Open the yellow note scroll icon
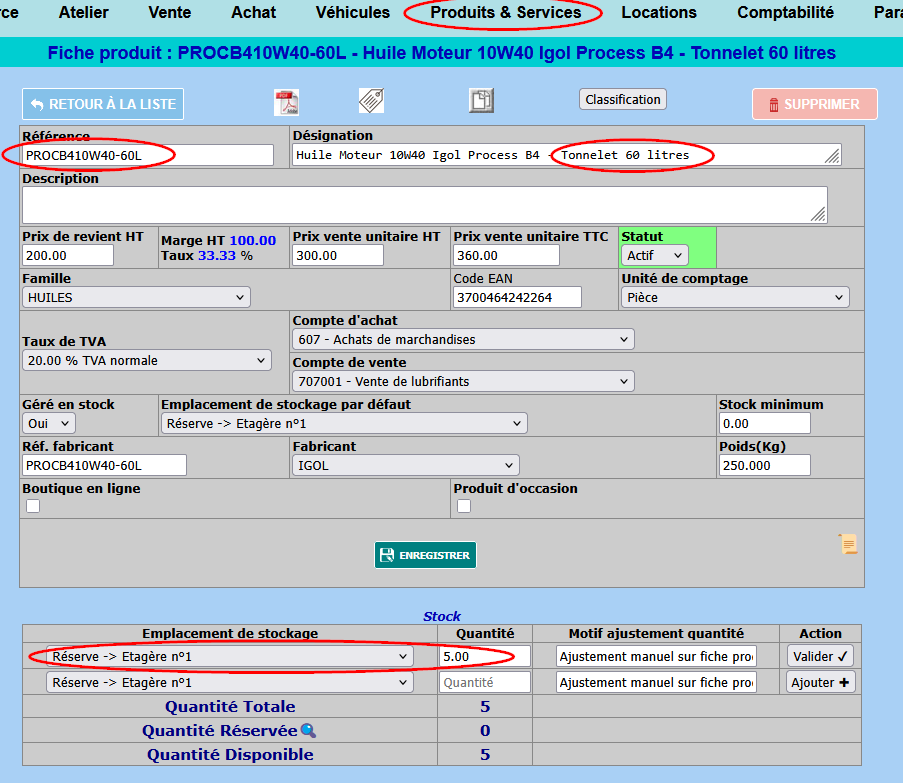Image resolution: width=903 pixels, height=783 pixels. point(848,544)
